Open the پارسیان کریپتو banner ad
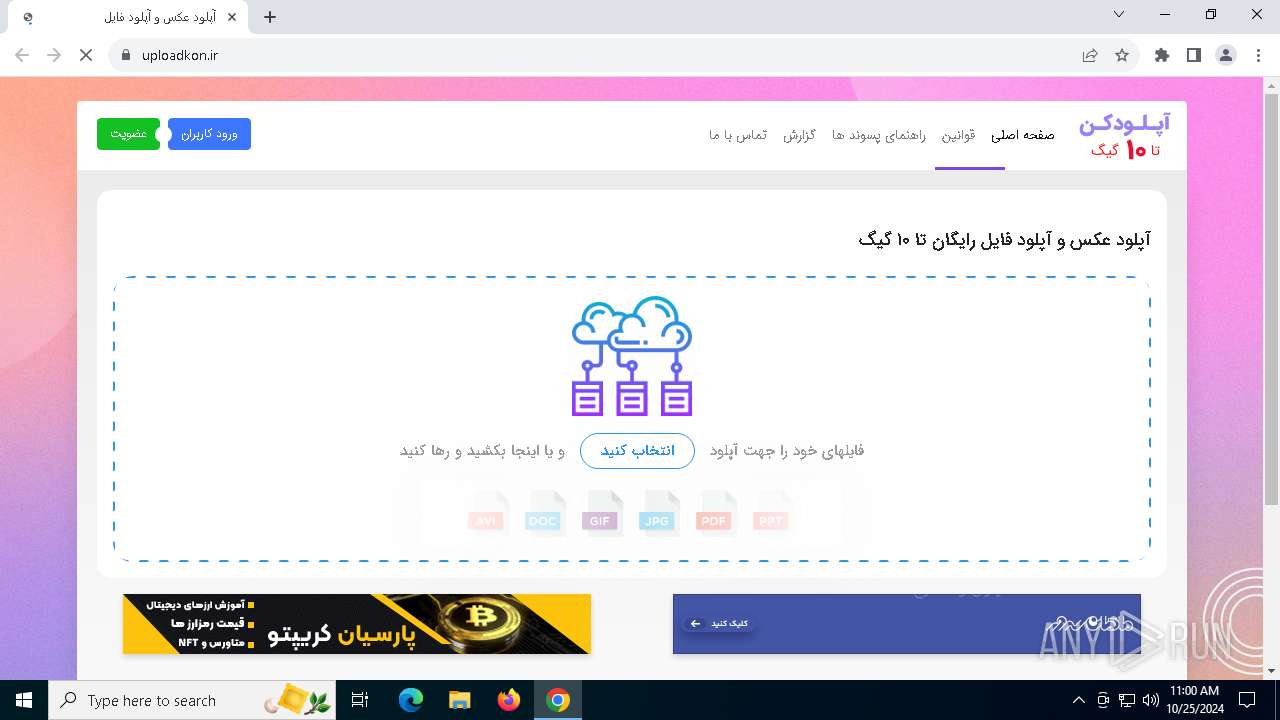This screenshot has height=720, width=1280. pyautogui.click(x=357, y=624)
